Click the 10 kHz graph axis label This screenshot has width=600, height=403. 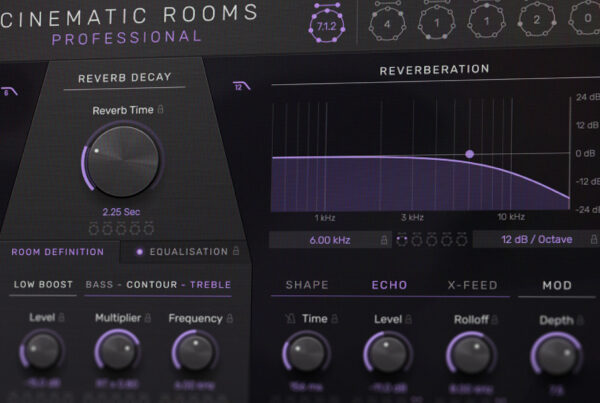point(511,217)
